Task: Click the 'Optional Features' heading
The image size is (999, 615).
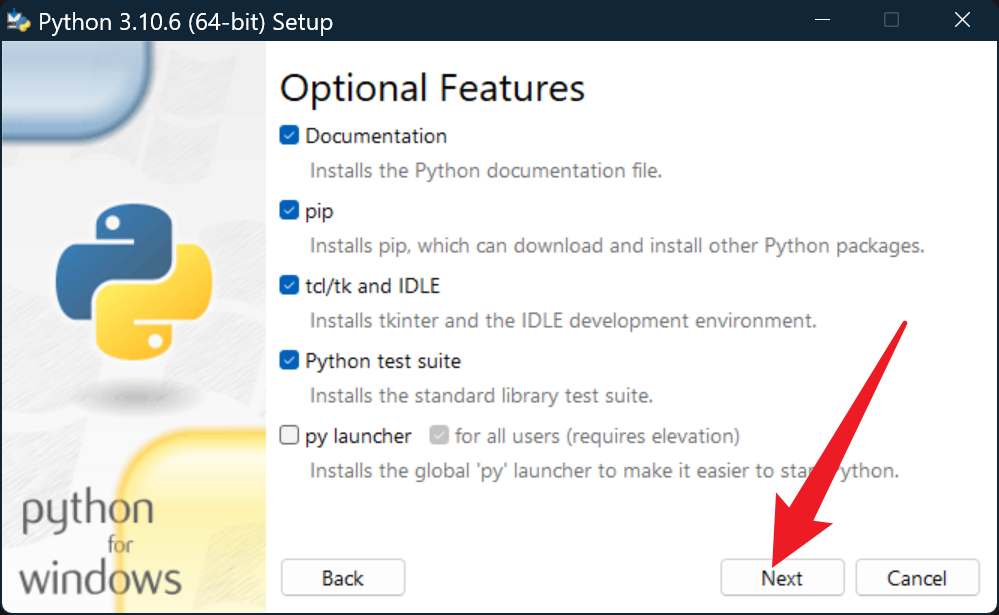Action: pos(432,88)
